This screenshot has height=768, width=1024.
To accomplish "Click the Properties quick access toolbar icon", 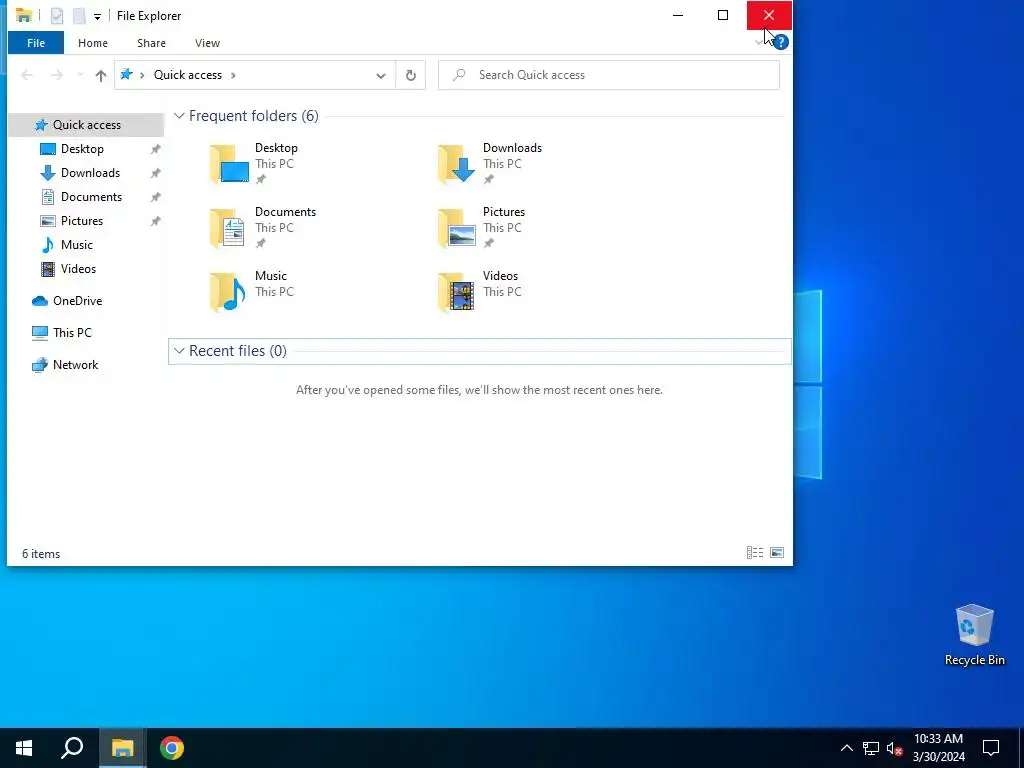I will pos(57,16).
